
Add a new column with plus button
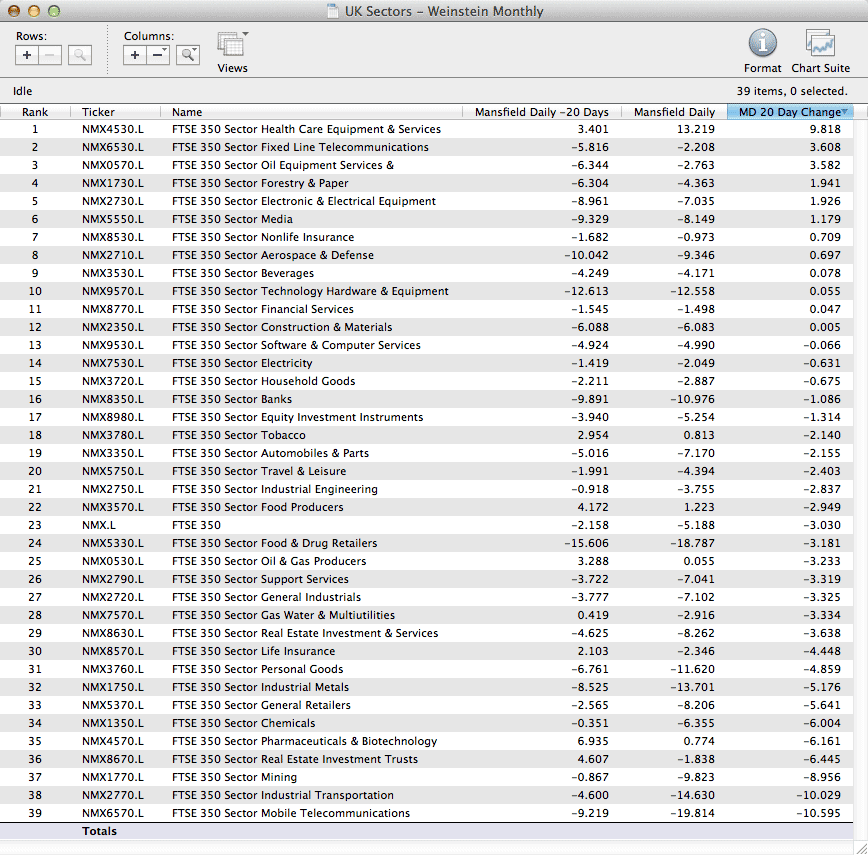[135, 55]
